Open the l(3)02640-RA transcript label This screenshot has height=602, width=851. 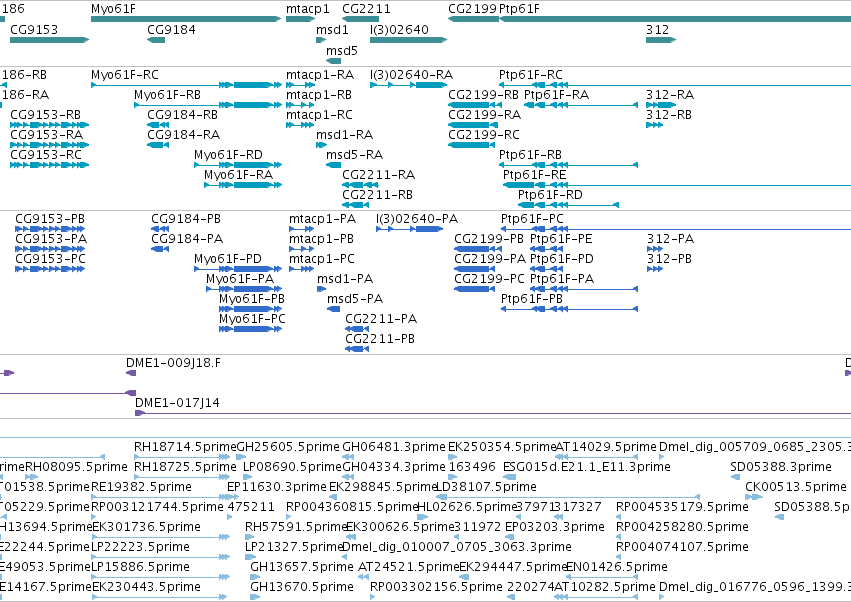pyautogui.click(x=411, y=75)
